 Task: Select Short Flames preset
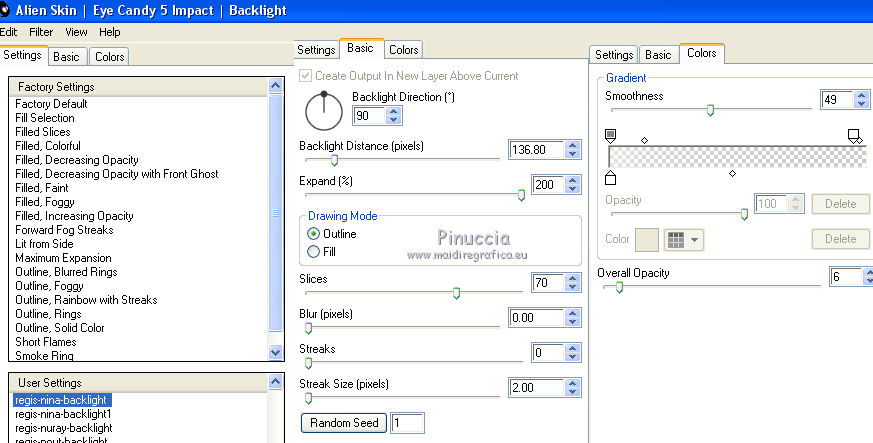(46, 342)
